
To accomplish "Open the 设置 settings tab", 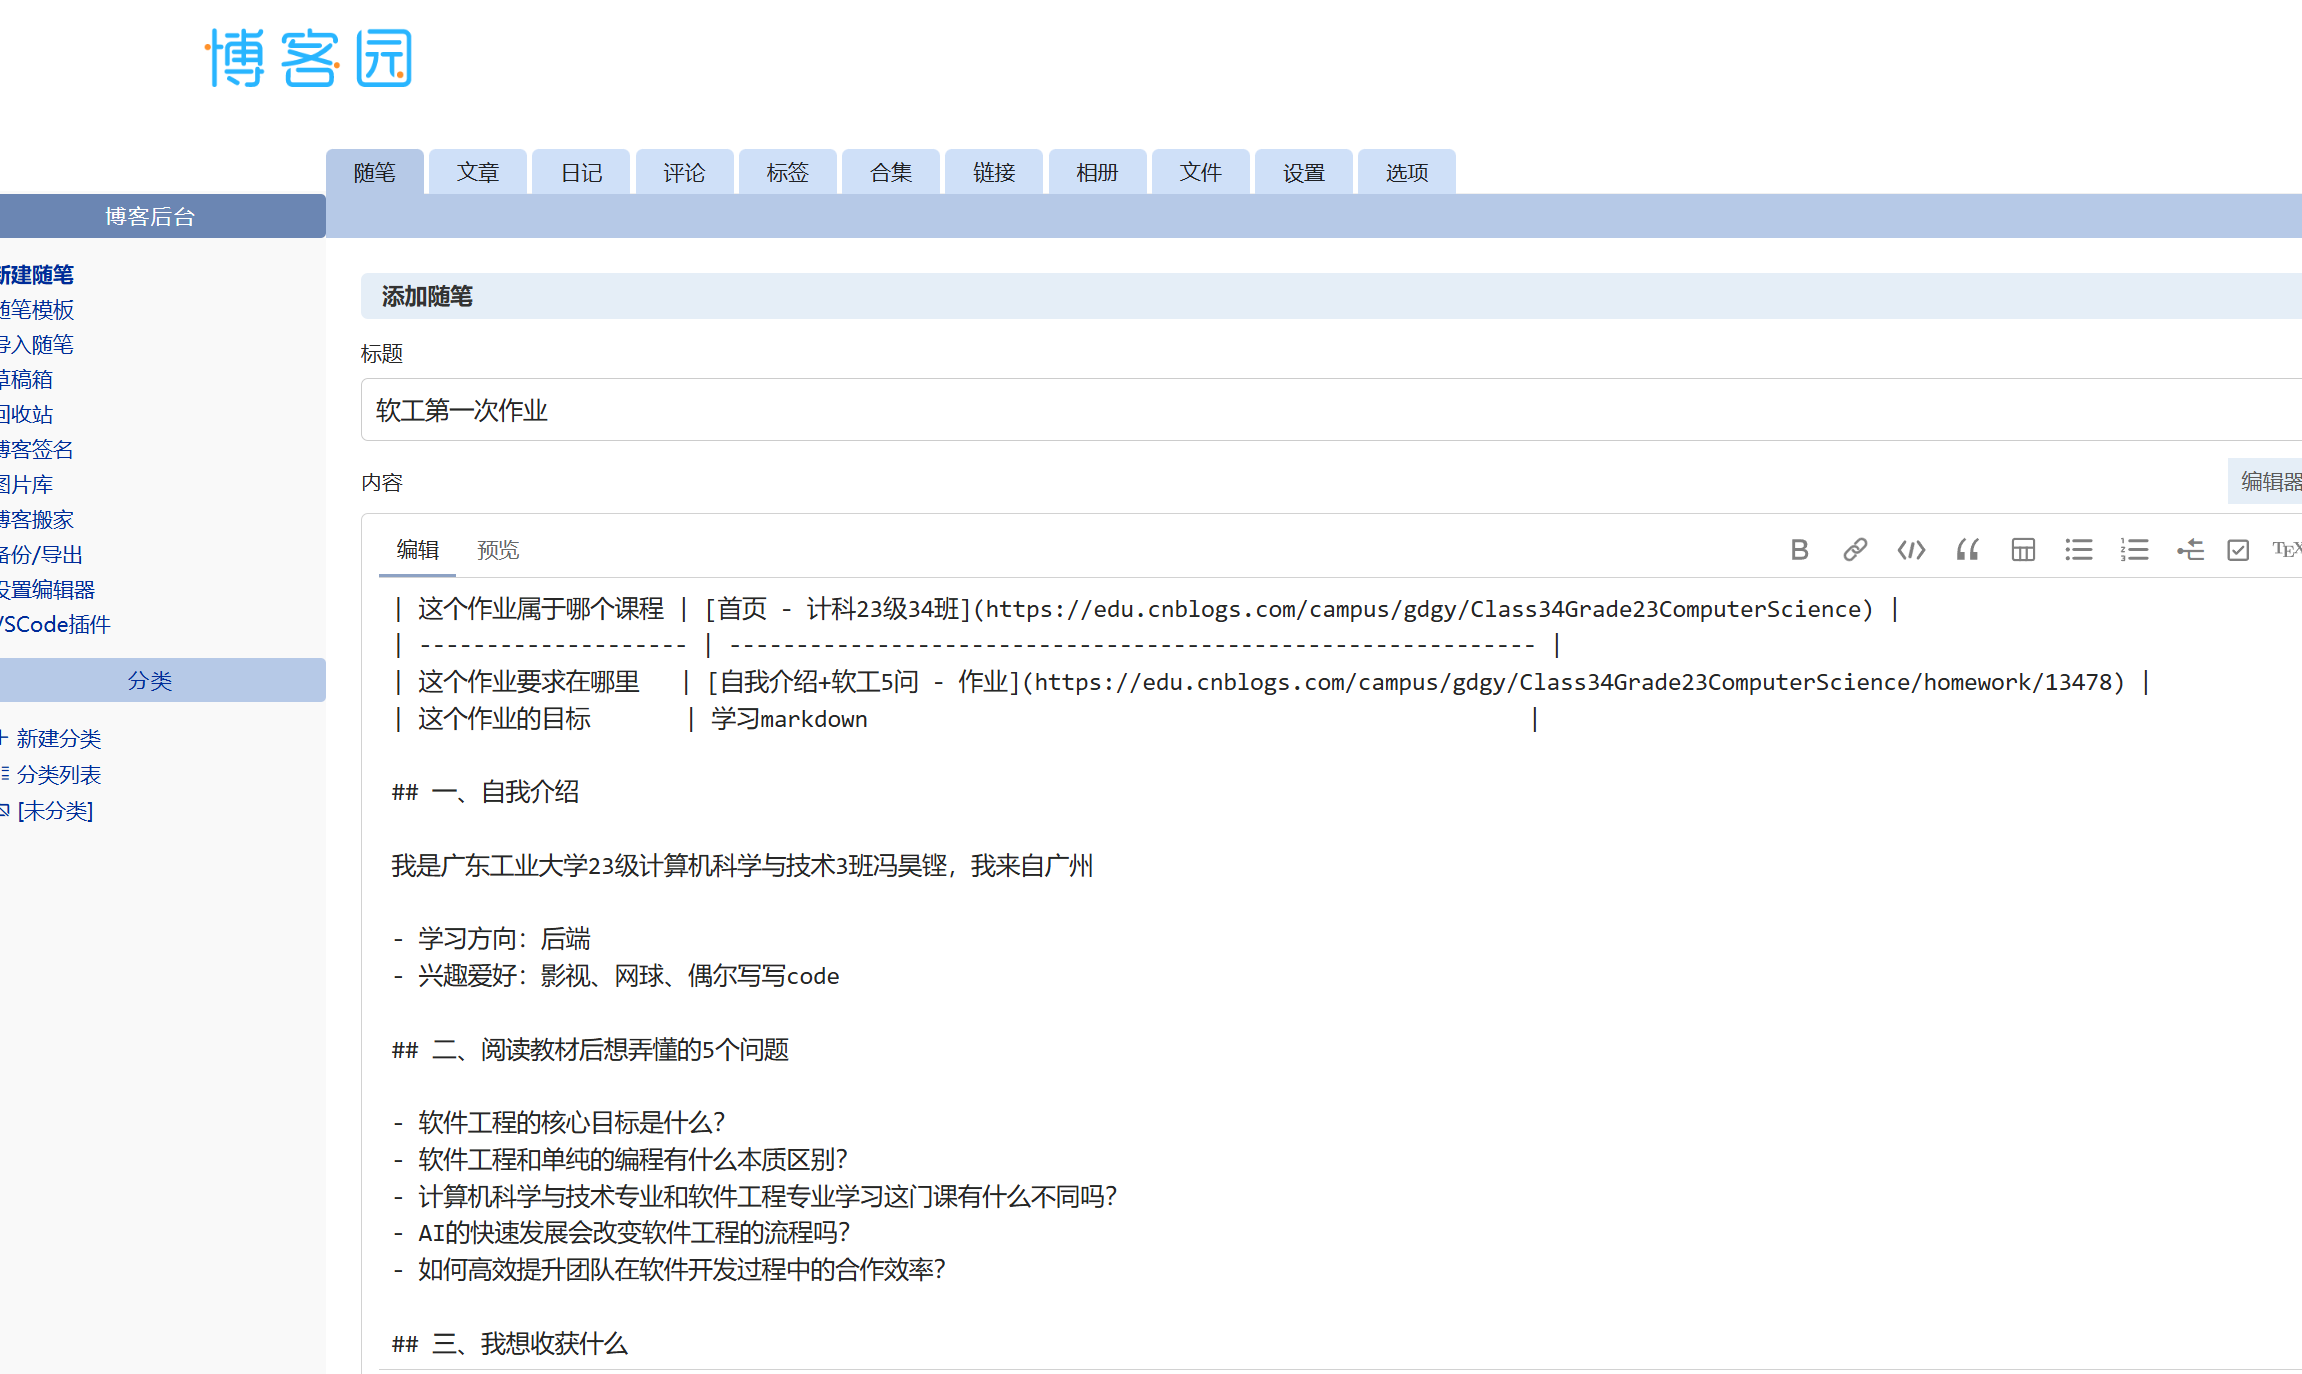I will tap(1303, 173).
